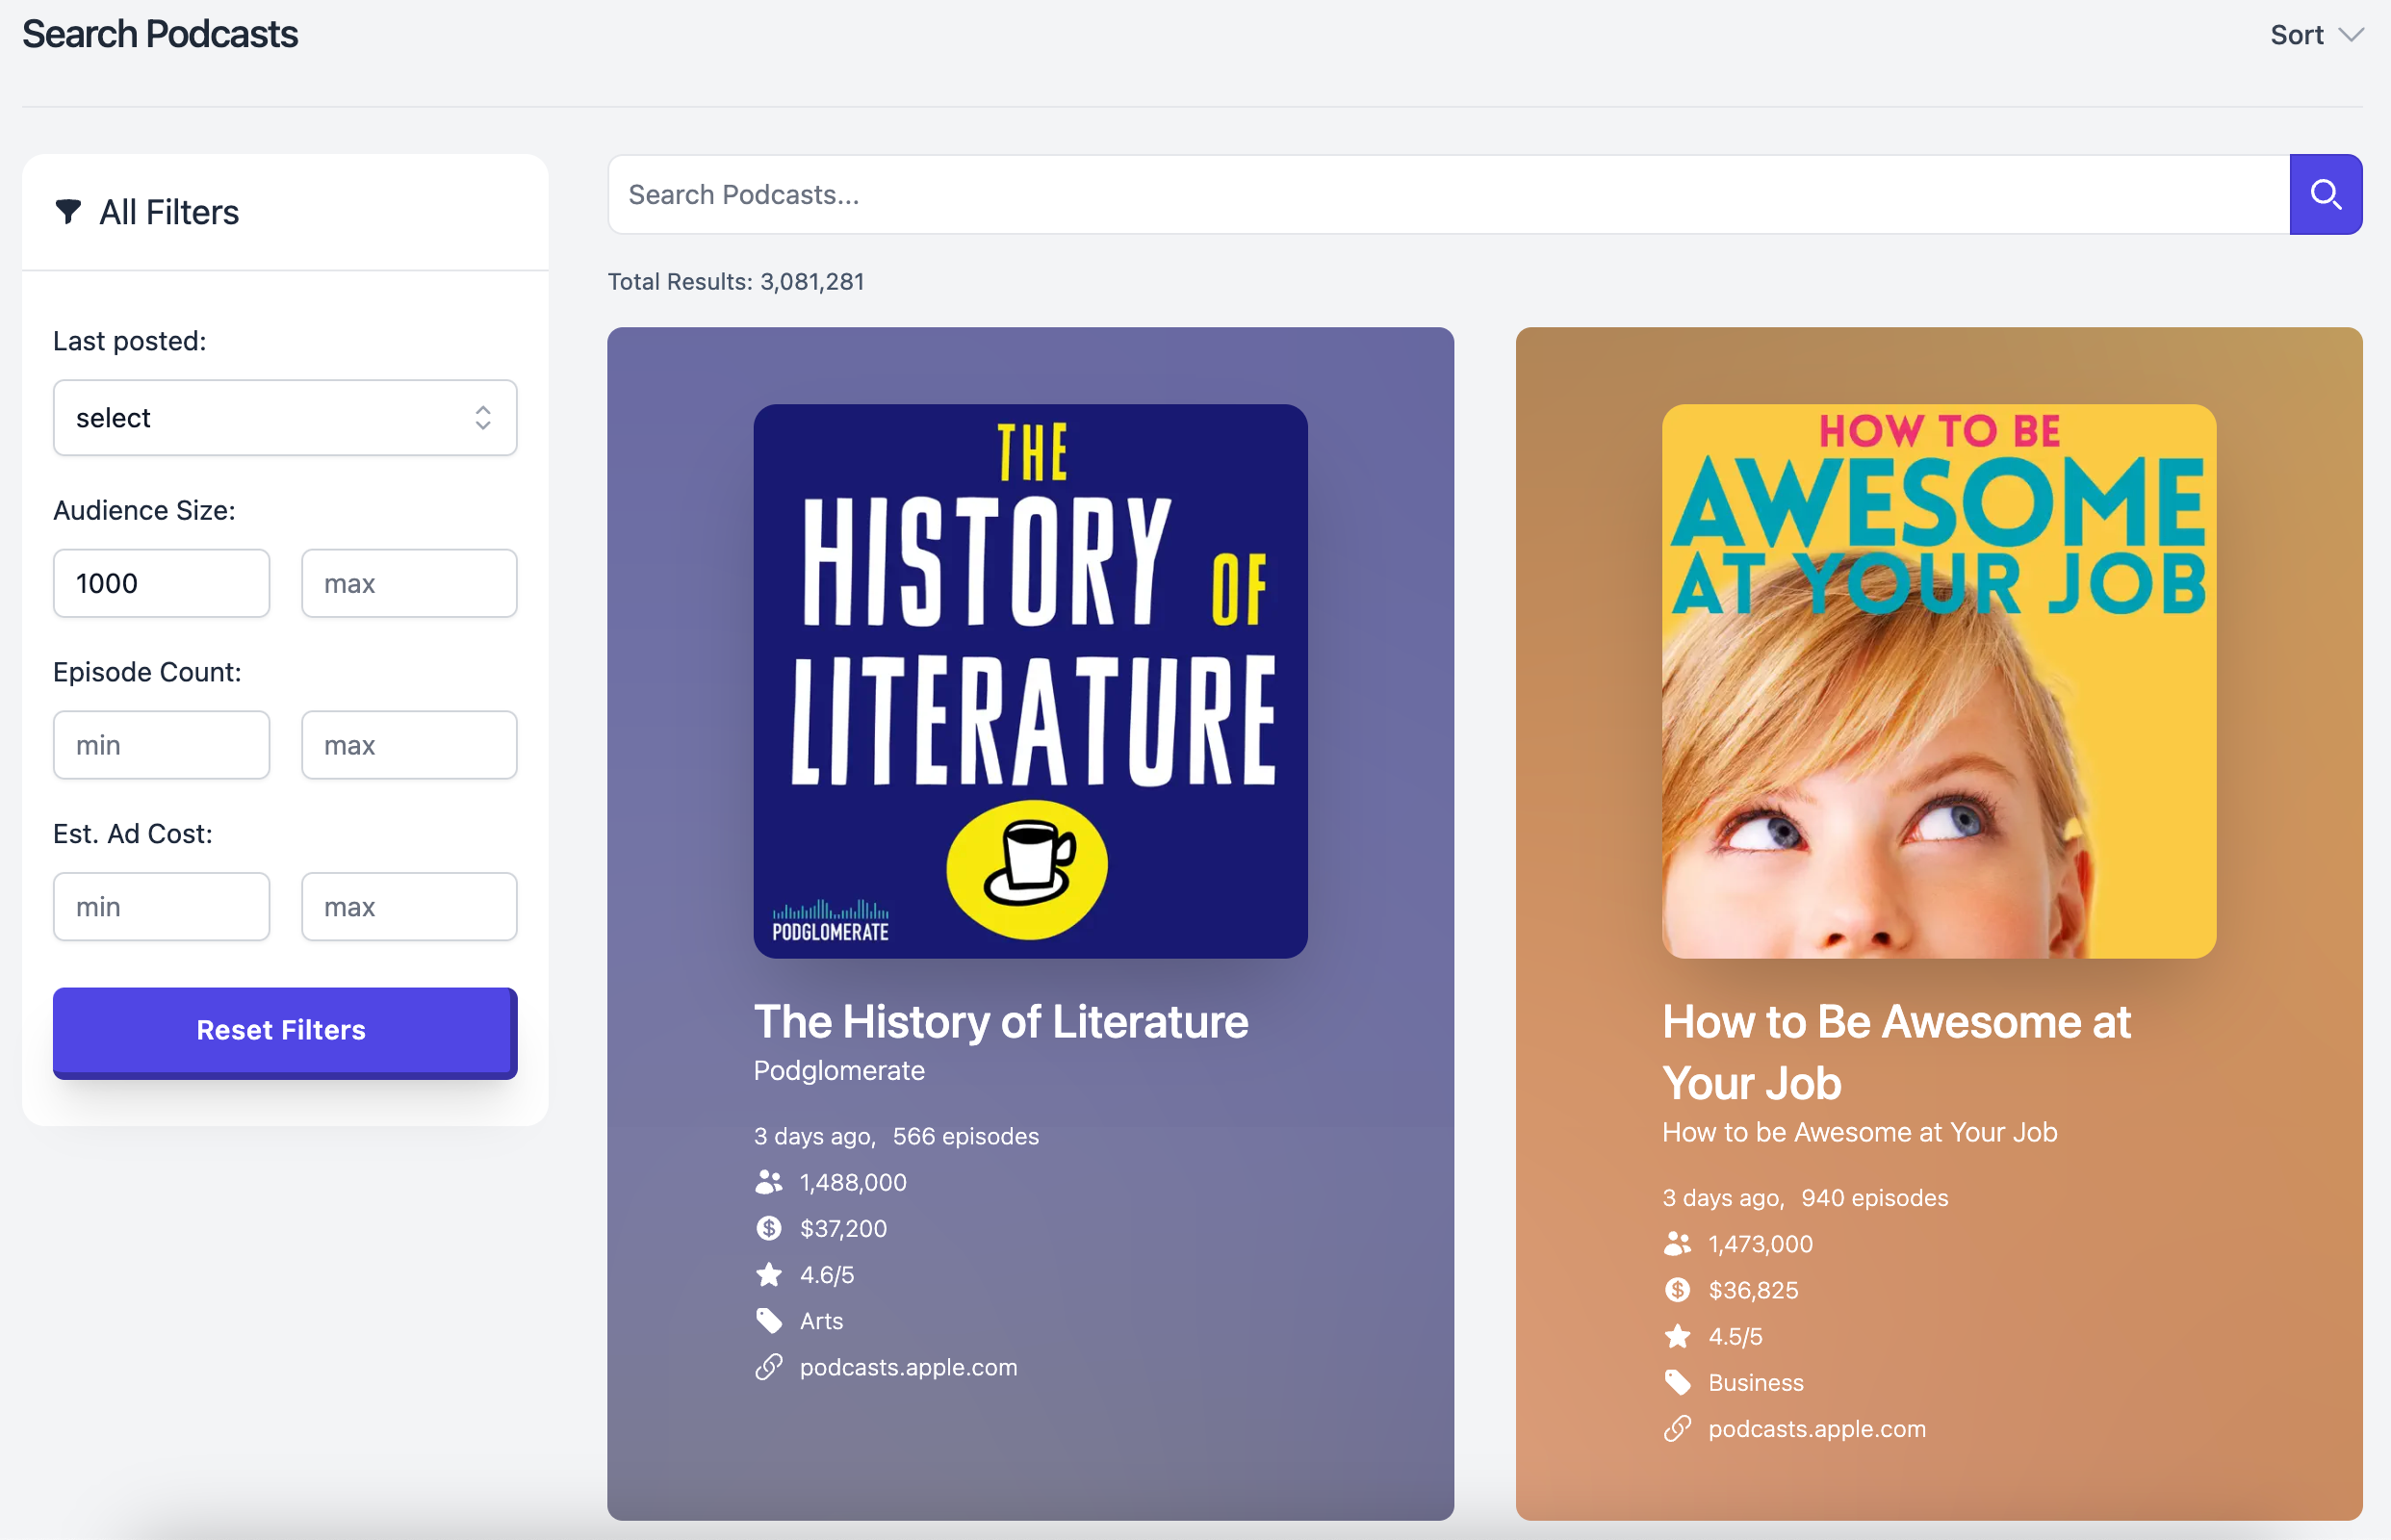The width and height of the screenshot is (2391, 1540).
Task: Click the All Filters heading
Action: (x=169, y=212)
